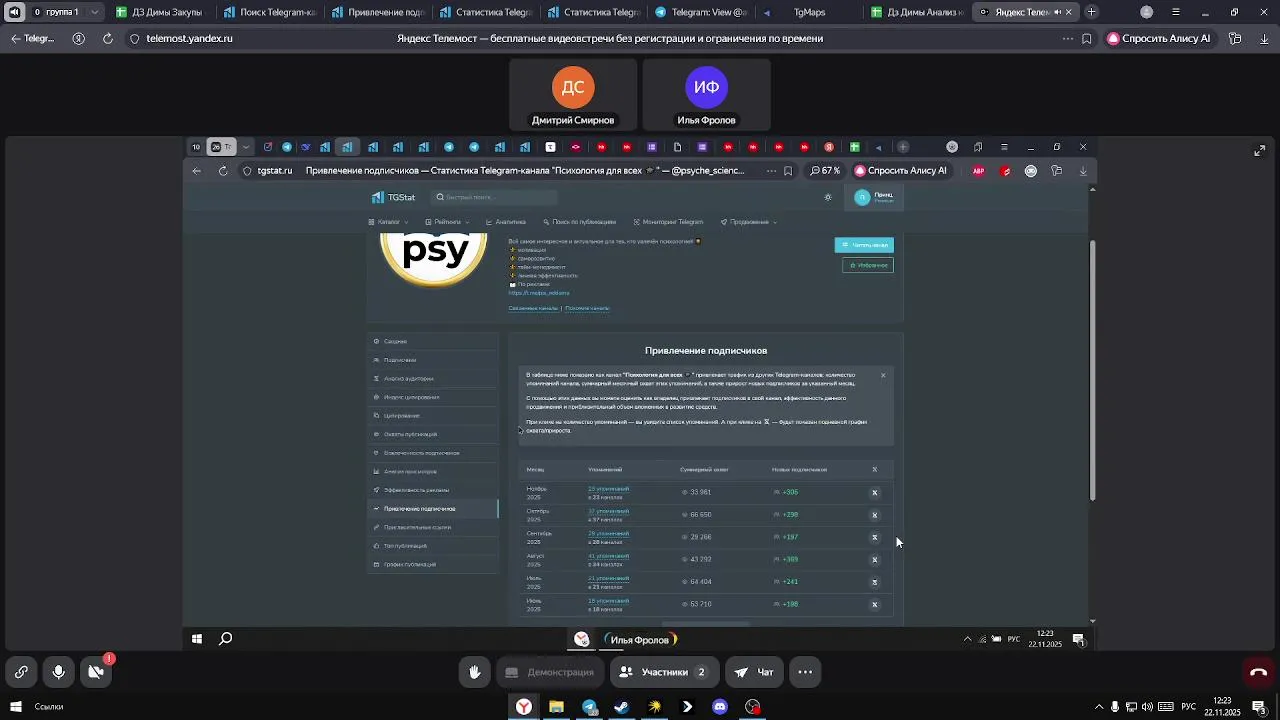Click the Читать канал button
1280x720 pixels.
click(x=864, y=245)
